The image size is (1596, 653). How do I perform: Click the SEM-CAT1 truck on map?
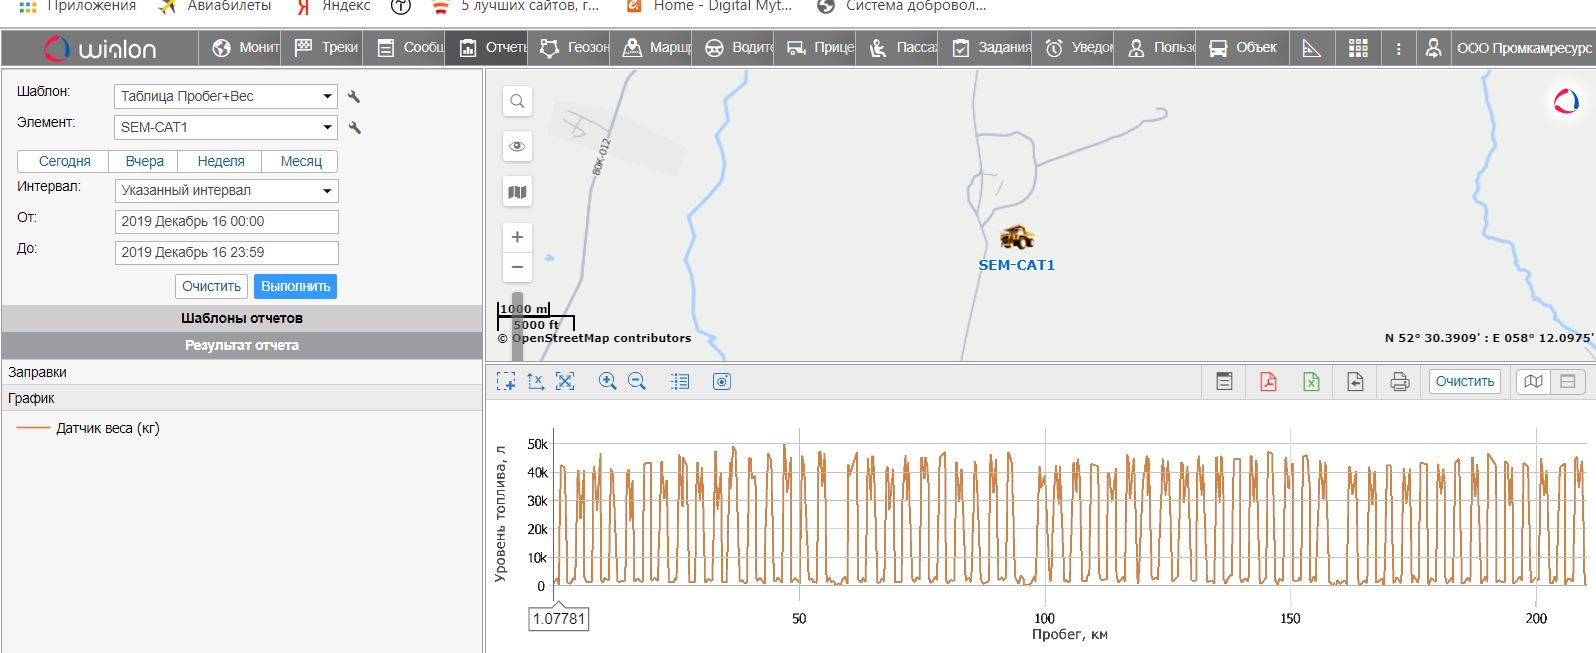point(1017,238)
